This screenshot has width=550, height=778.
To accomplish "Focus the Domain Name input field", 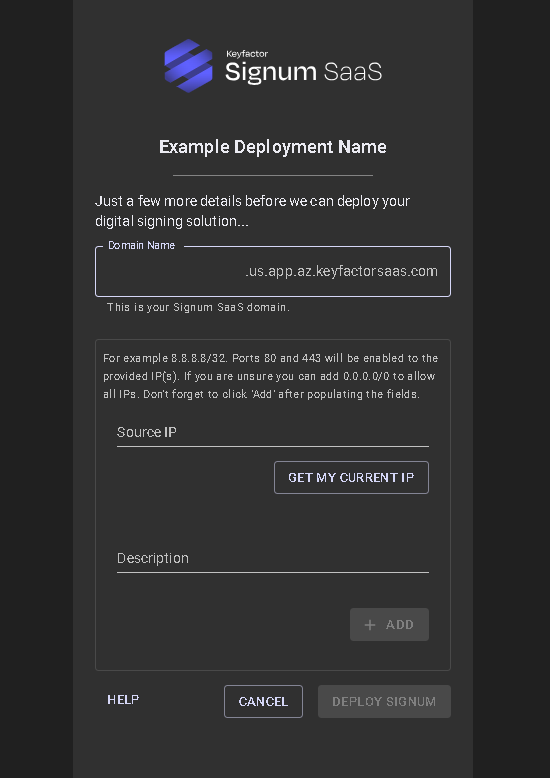I will tap(273, 271).
